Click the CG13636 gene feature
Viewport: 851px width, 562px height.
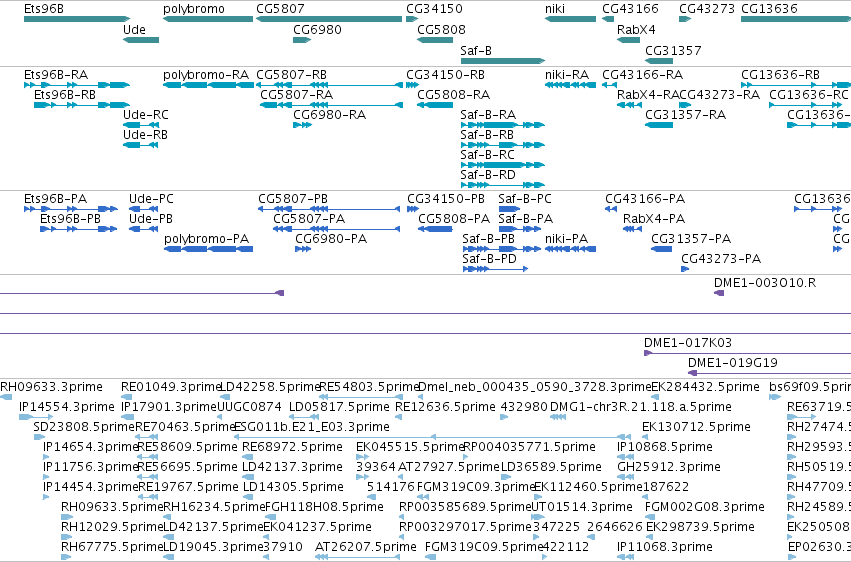[x=796, y=19]
